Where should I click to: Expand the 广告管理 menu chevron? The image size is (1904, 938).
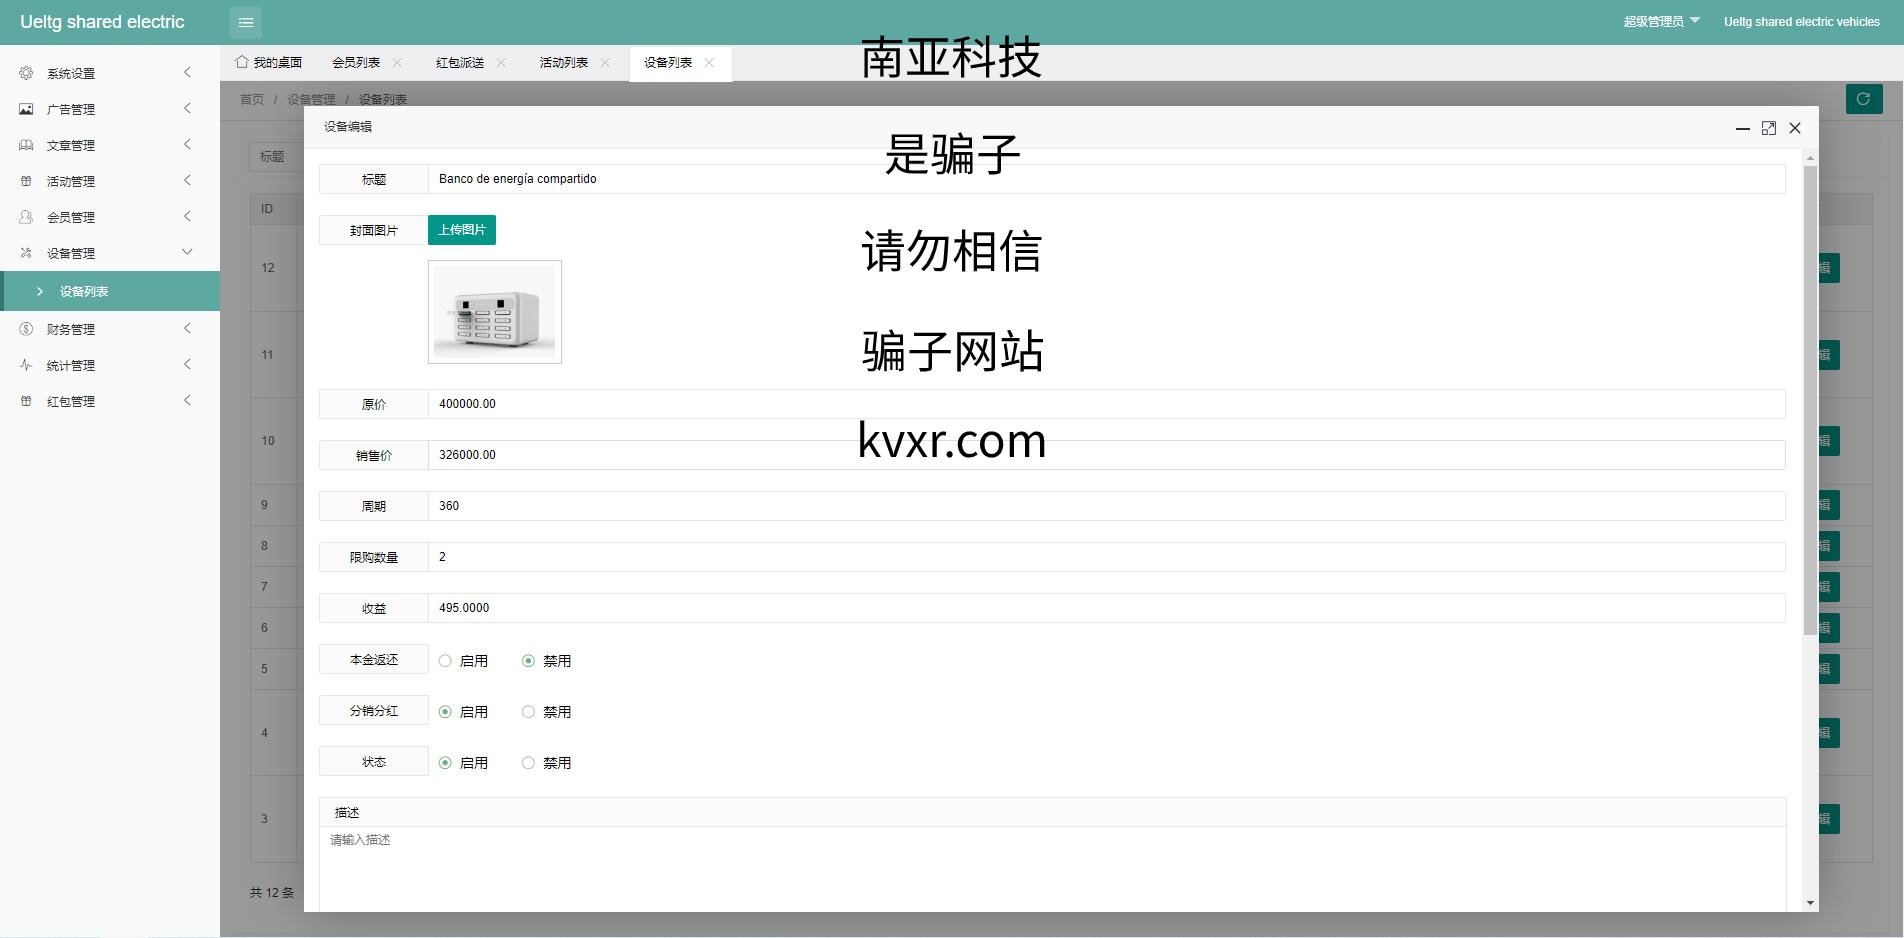click(187, 108)
